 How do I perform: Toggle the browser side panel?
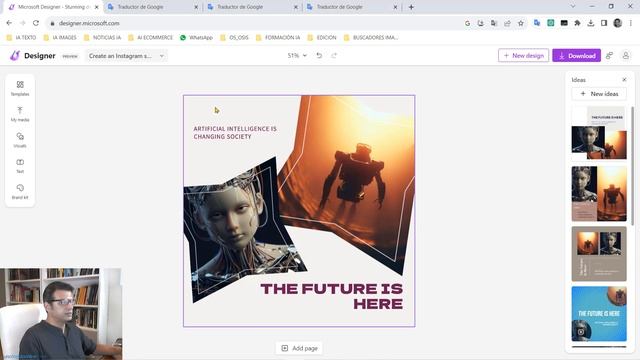604,23
